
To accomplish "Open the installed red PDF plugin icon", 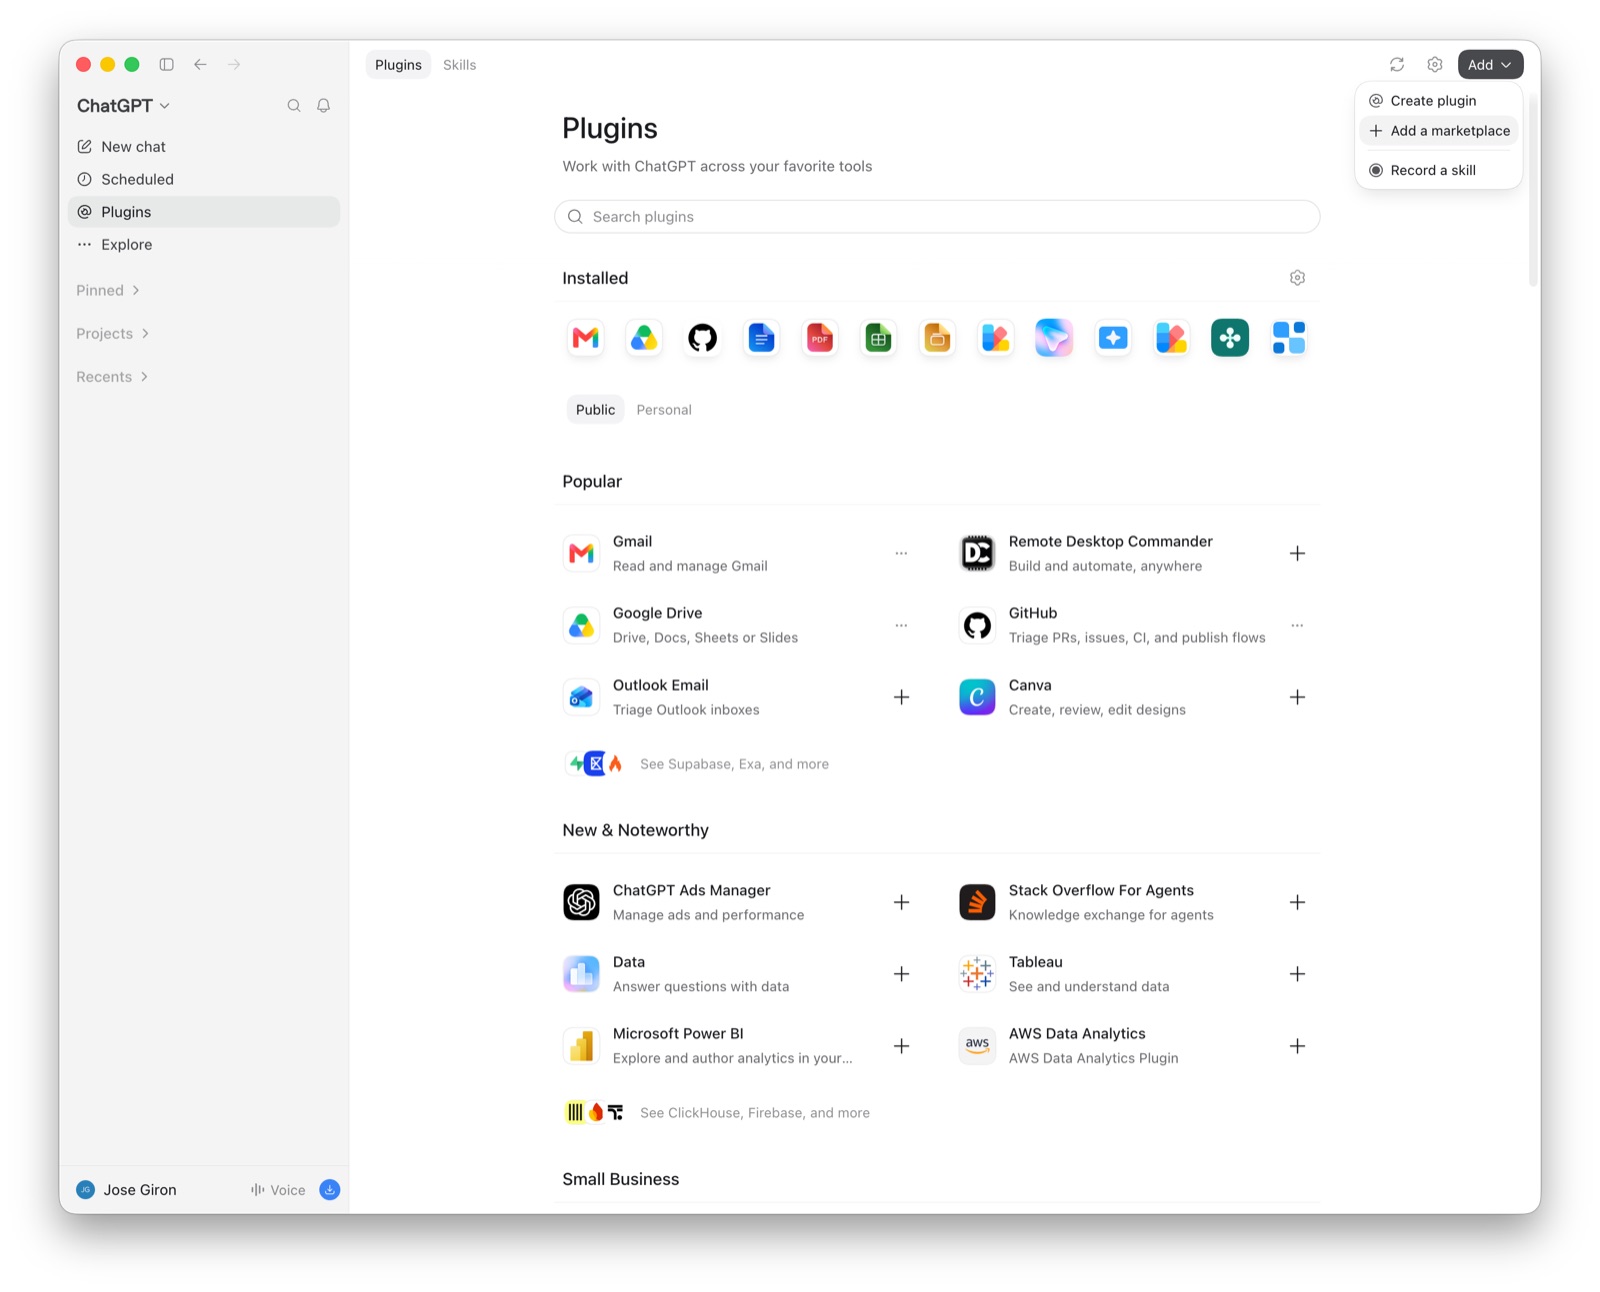I will coord(820,338).
